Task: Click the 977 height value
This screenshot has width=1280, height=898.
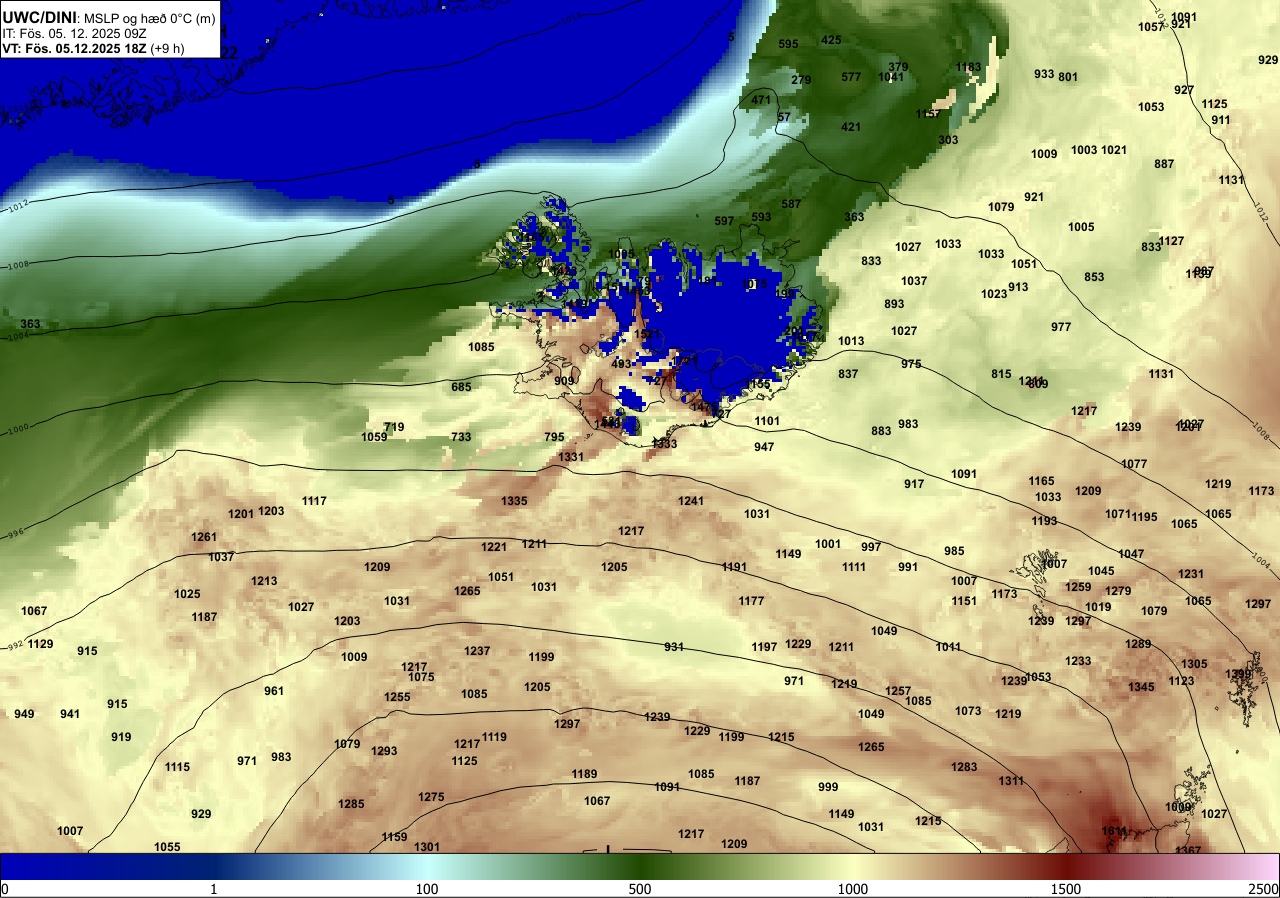Action: [x=1061, y=327]
